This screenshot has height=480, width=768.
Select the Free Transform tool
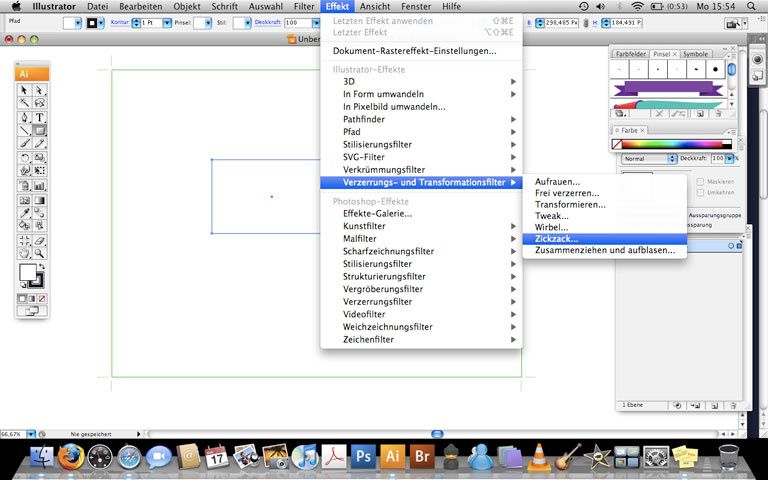[x=39, y=170]
